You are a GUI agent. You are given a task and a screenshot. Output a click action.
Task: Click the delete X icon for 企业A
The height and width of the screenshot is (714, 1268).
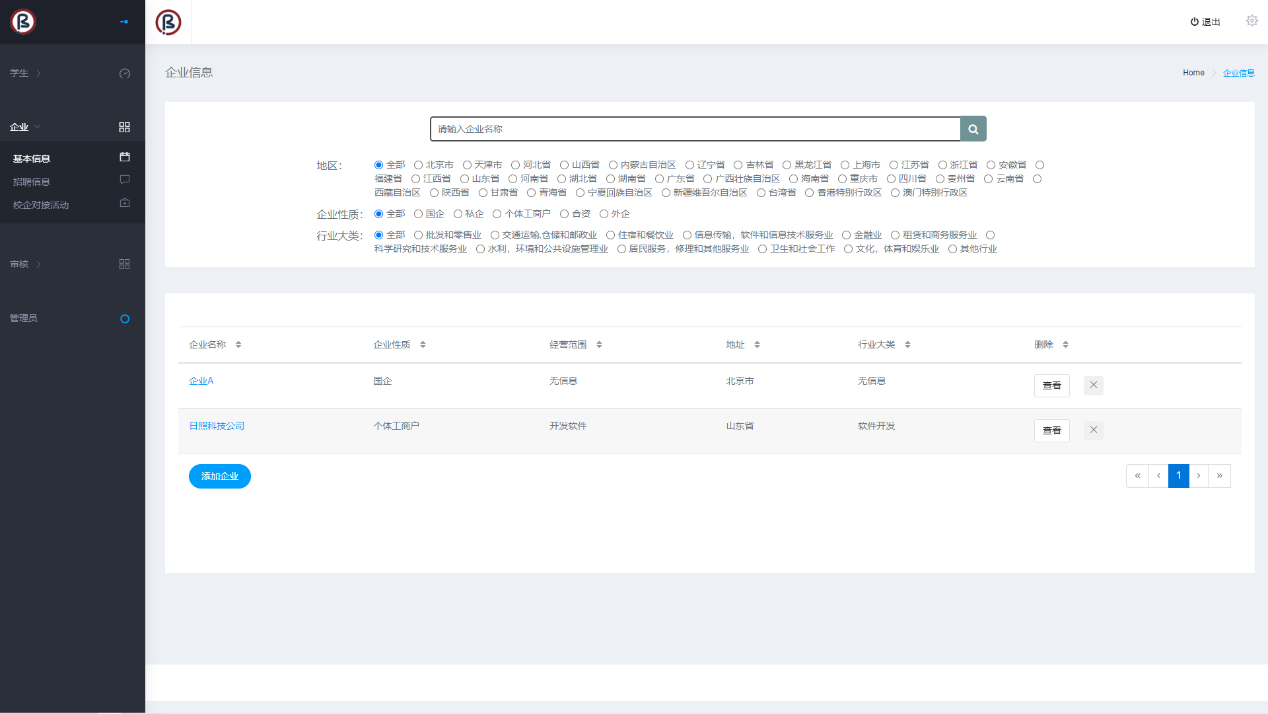[x=1093, y=385]
